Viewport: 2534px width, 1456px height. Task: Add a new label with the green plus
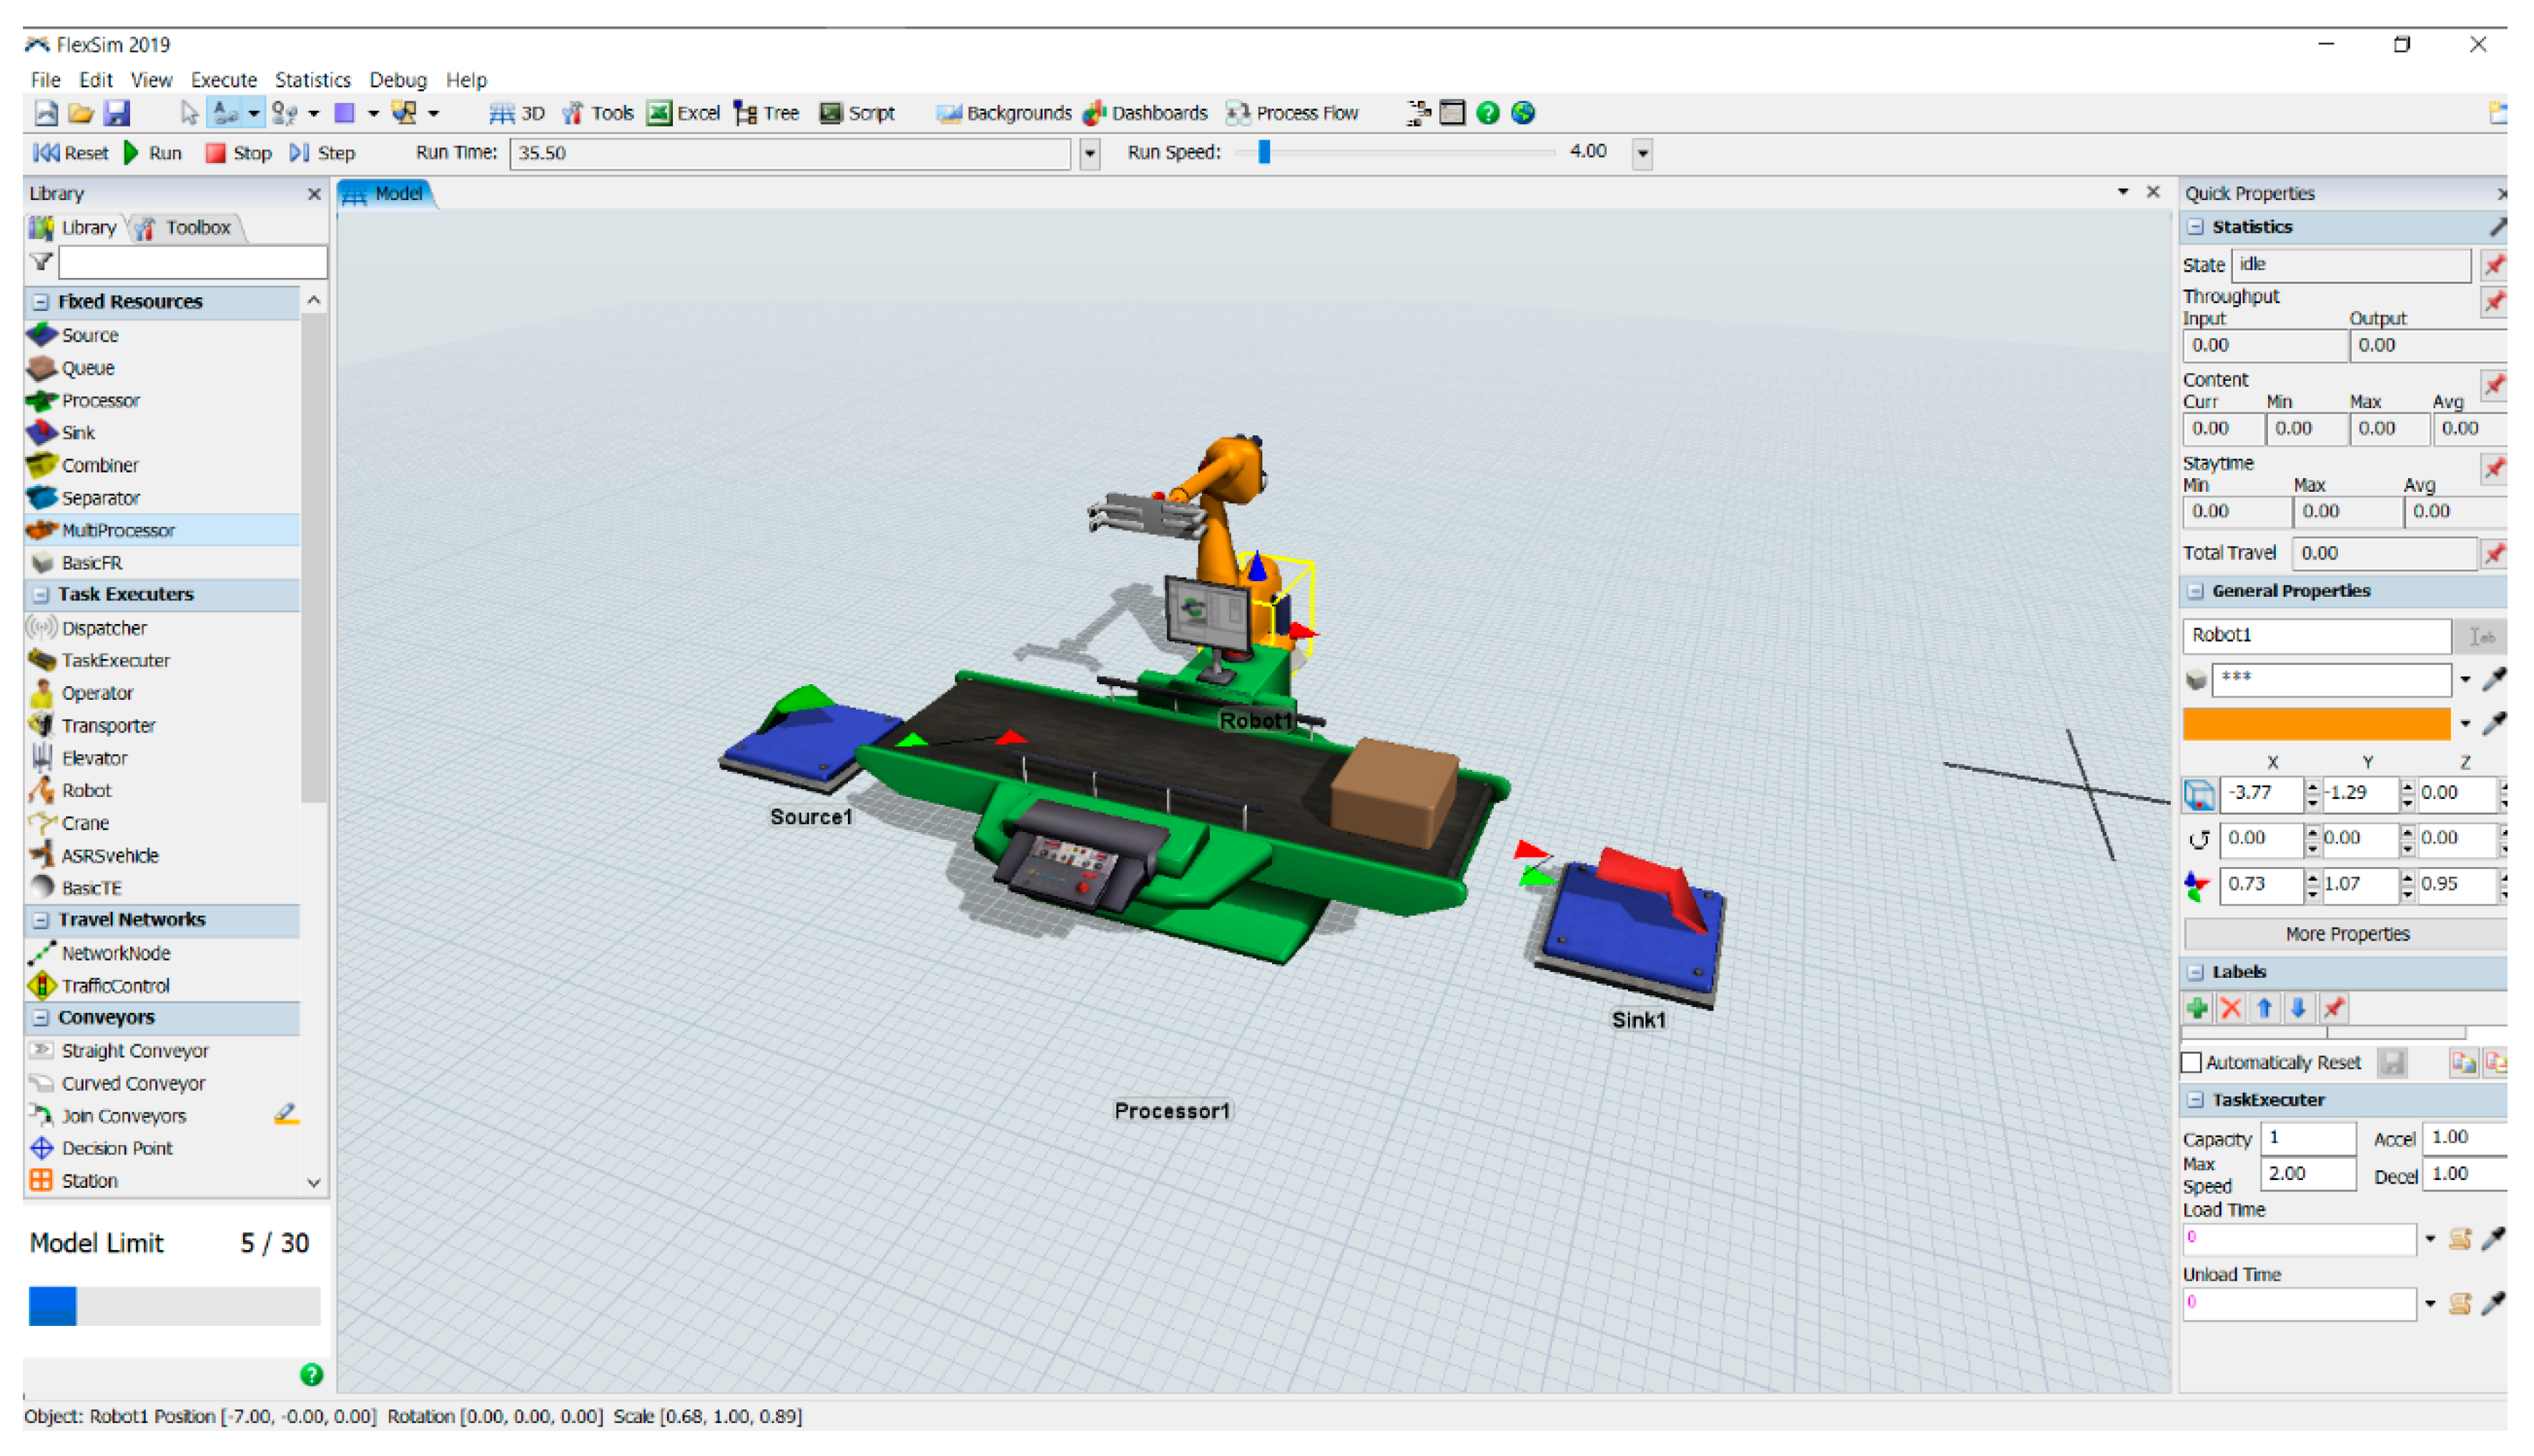click(2197, 1008)
